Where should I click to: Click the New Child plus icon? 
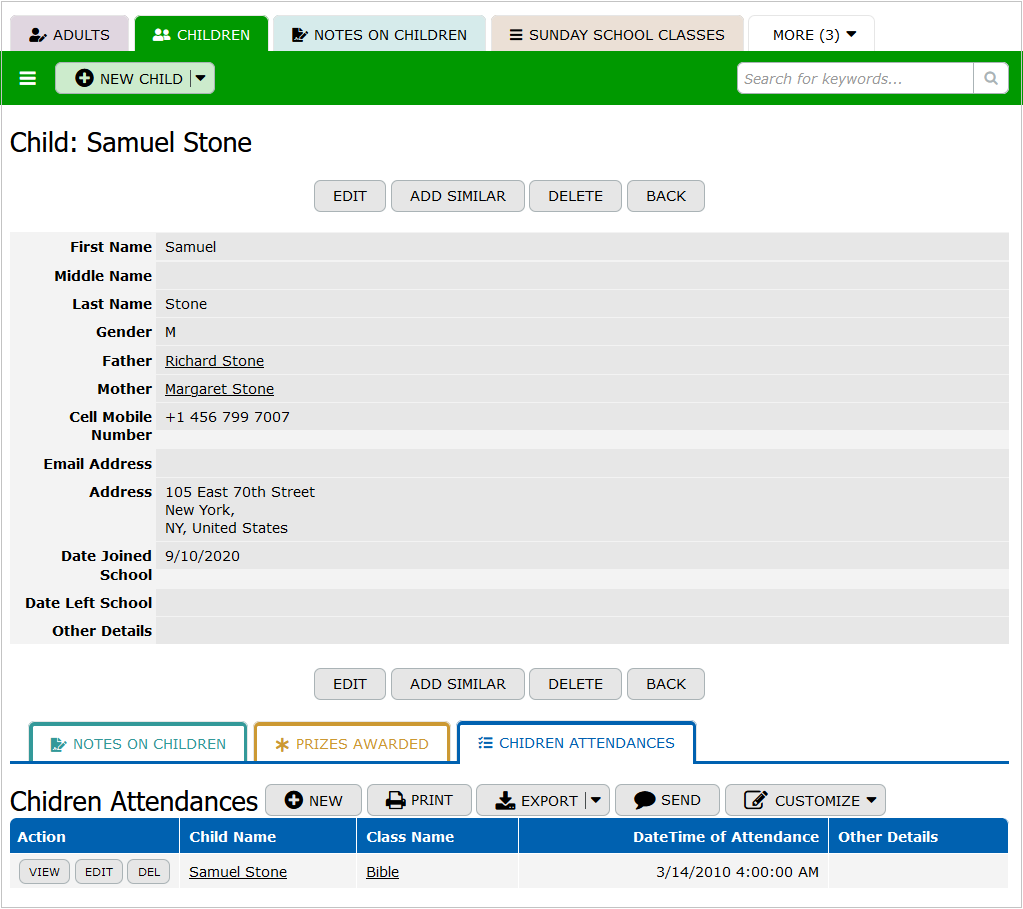pos(84,78)
